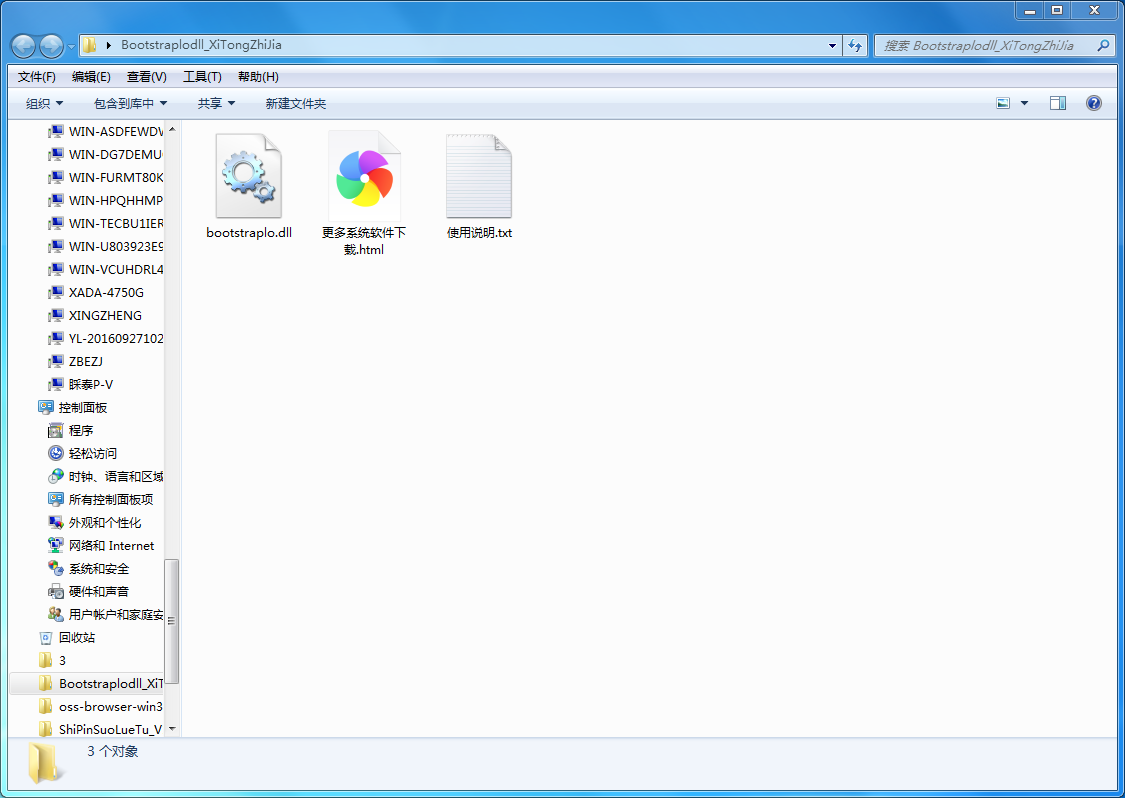Open 时钟、语言和区域 category
Screen dimensions: 1125x798
[x=106, y=476]
